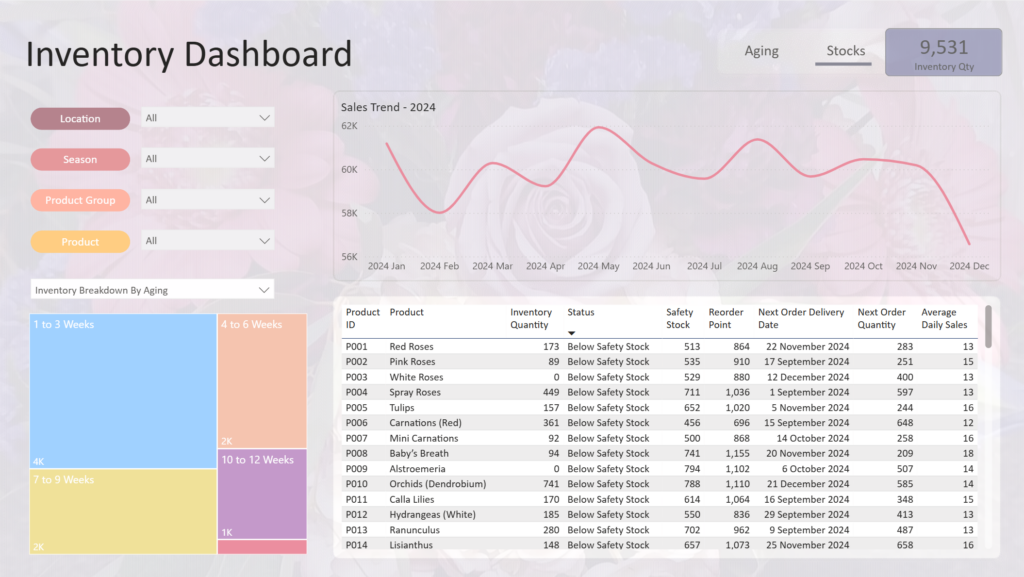Screen dimensions: 1024x577
Task: Click the Sales Trend - 2024 chart title
Action: coord(388,107)
